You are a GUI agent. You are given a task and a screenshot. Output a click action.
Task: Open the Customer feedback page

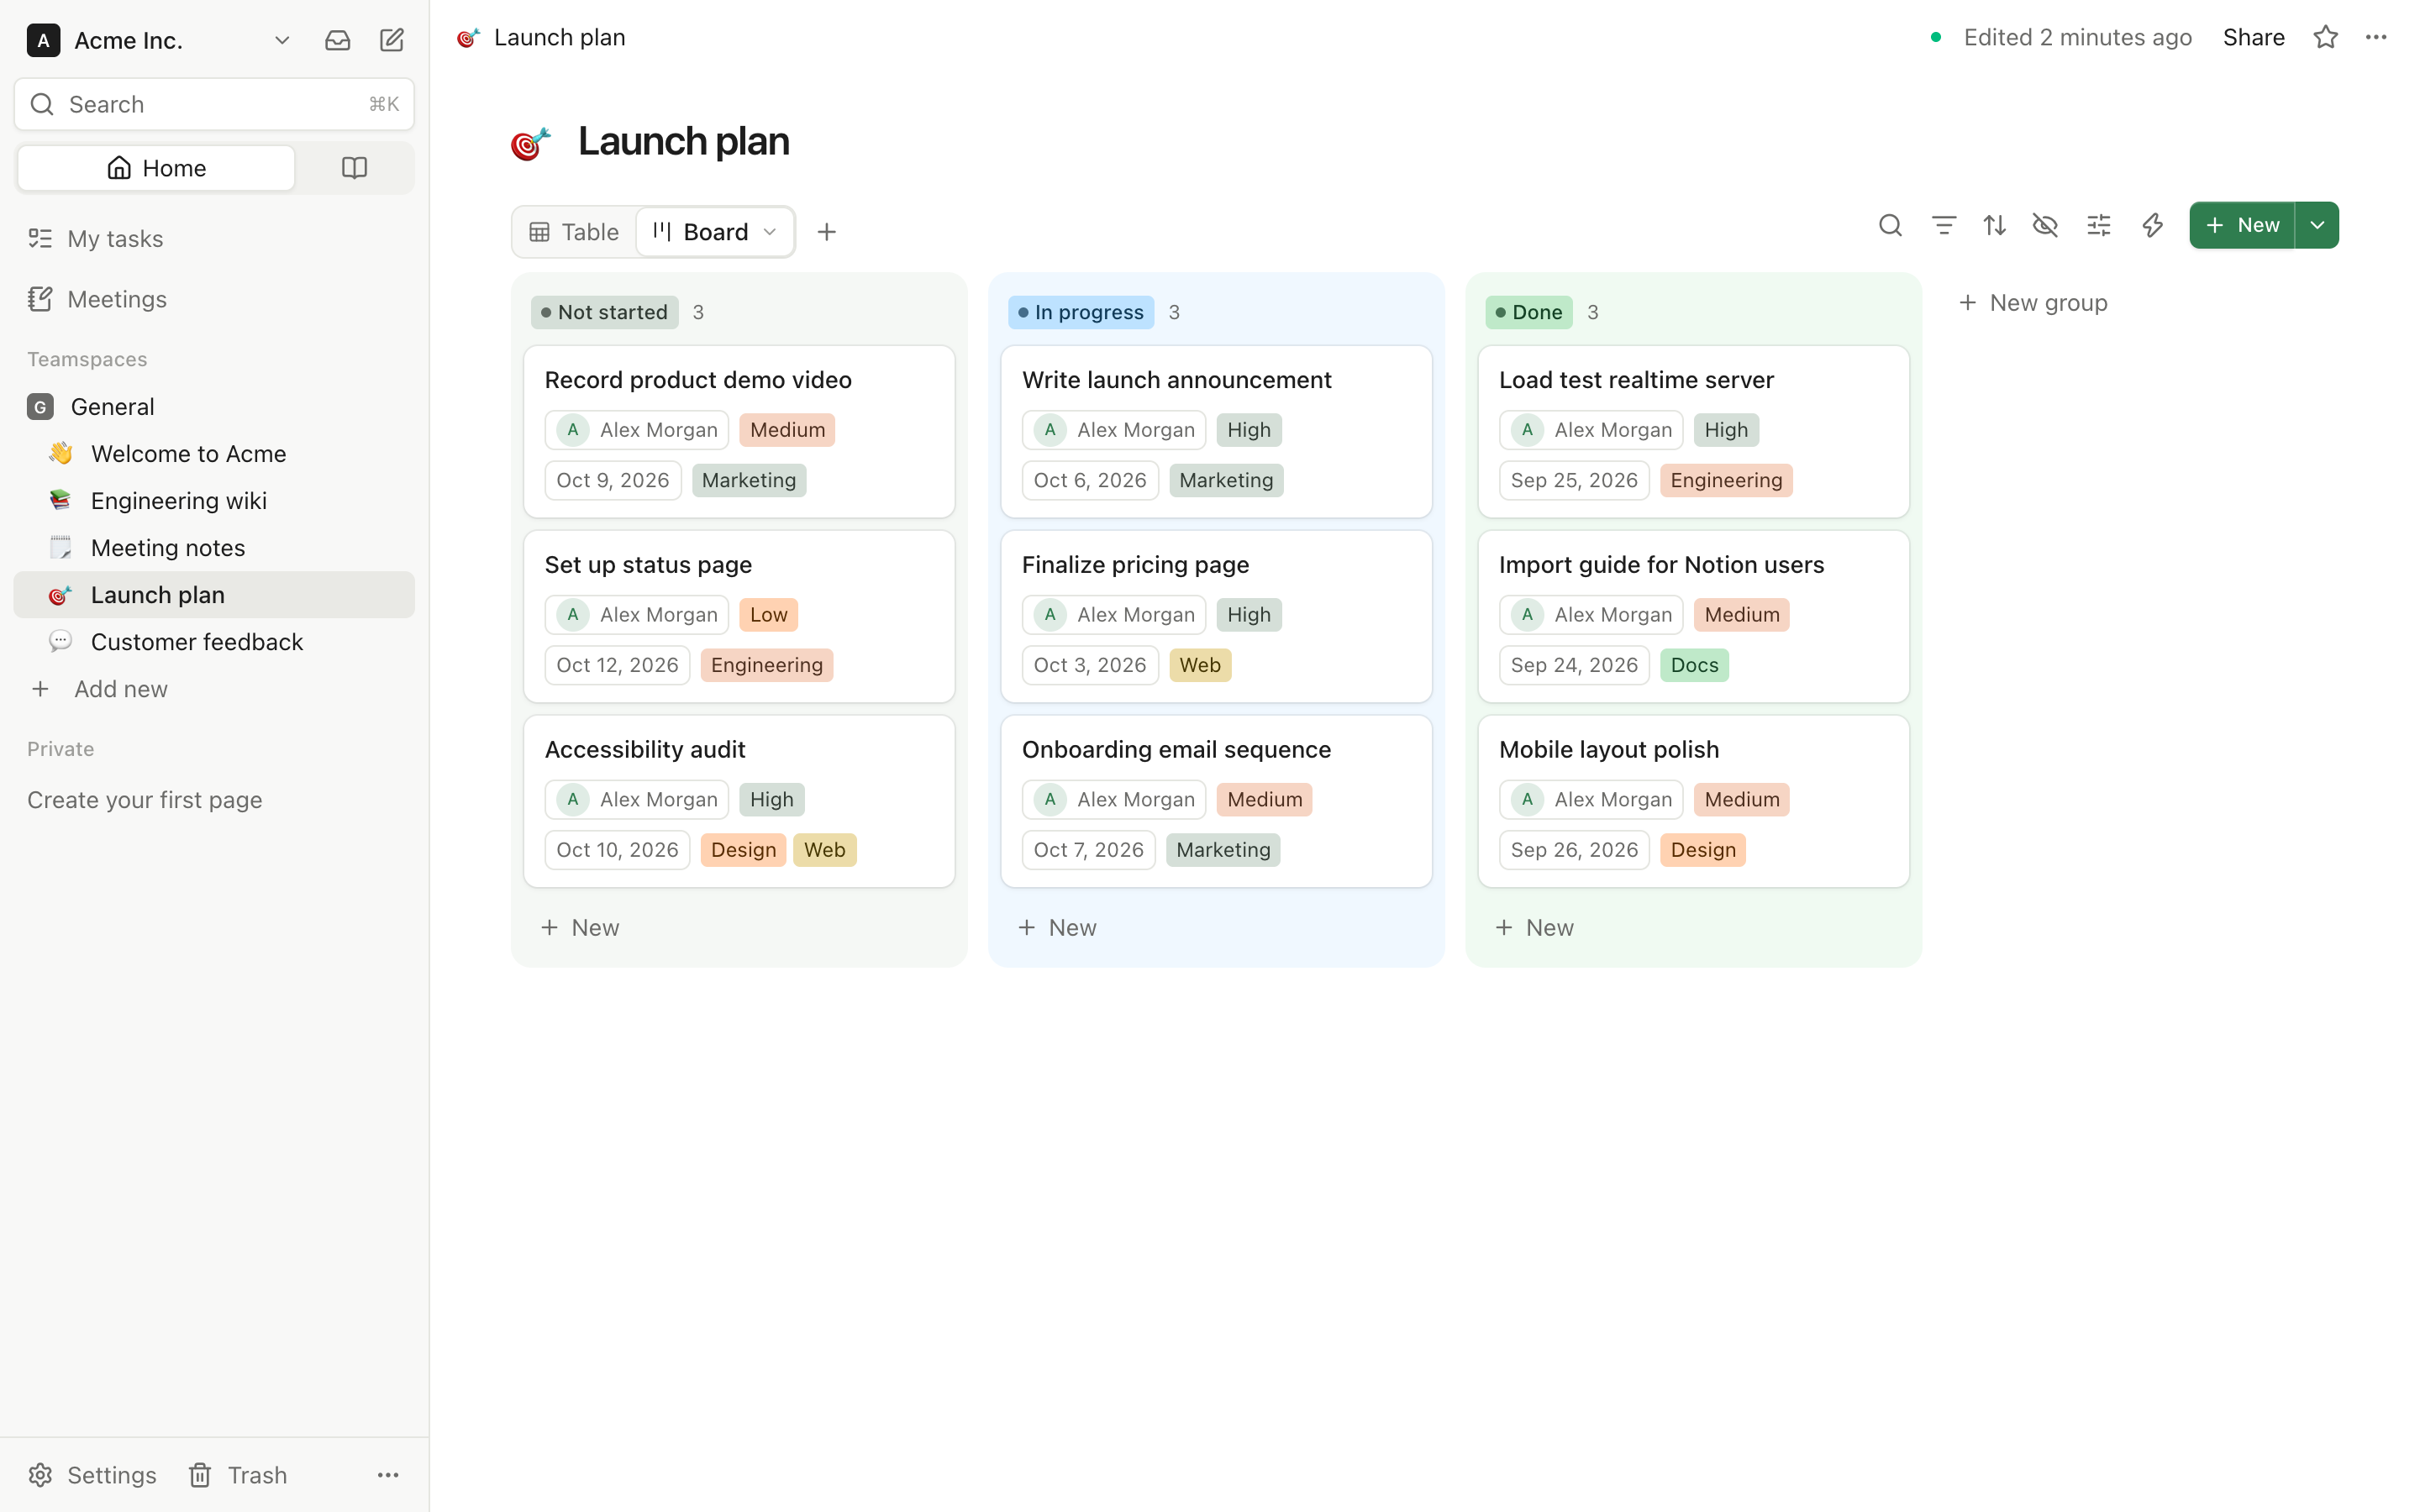[214, 642]
